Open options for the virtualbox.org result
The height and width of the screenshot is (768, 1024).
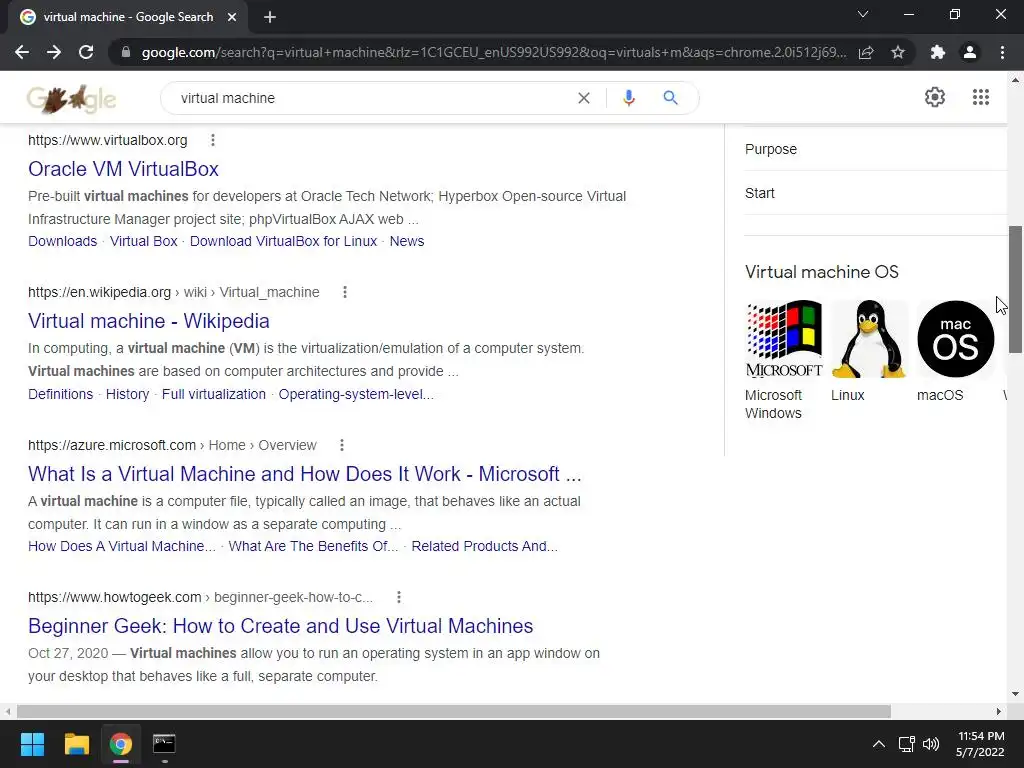click(x=213, y=140)
